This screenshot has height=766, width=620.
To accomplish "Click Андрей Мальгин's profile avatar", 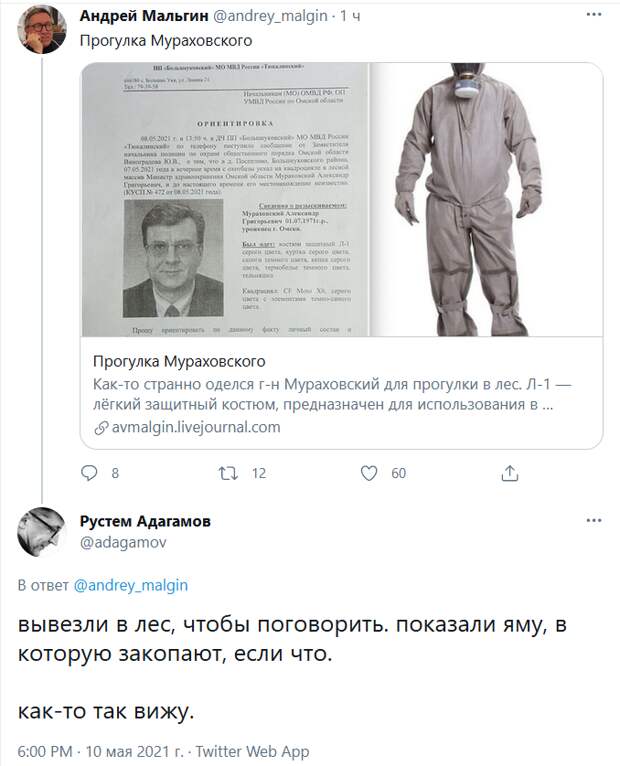I will point(42,30).
